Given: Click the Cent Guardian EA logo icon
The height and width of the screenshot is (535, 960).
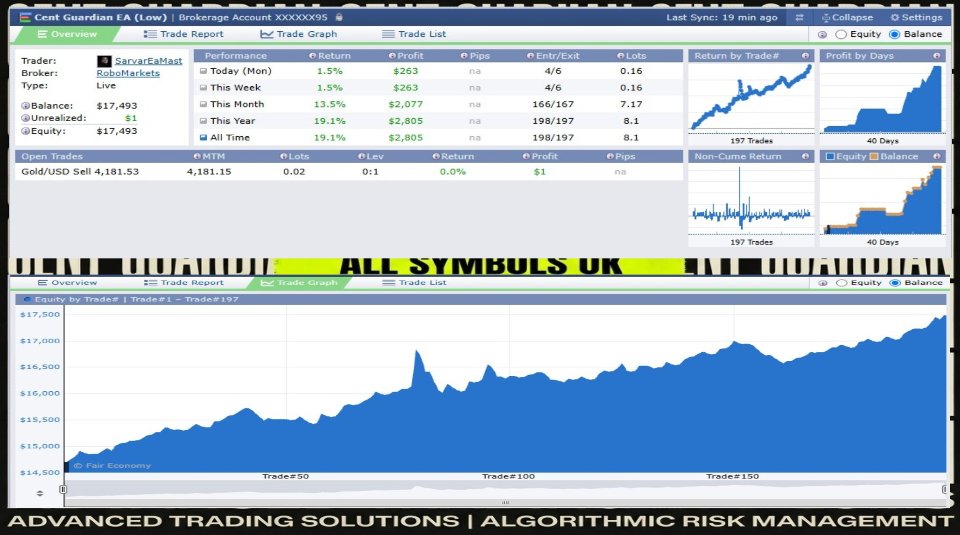Looking at the screenshot, I should [x=25, y=17].
